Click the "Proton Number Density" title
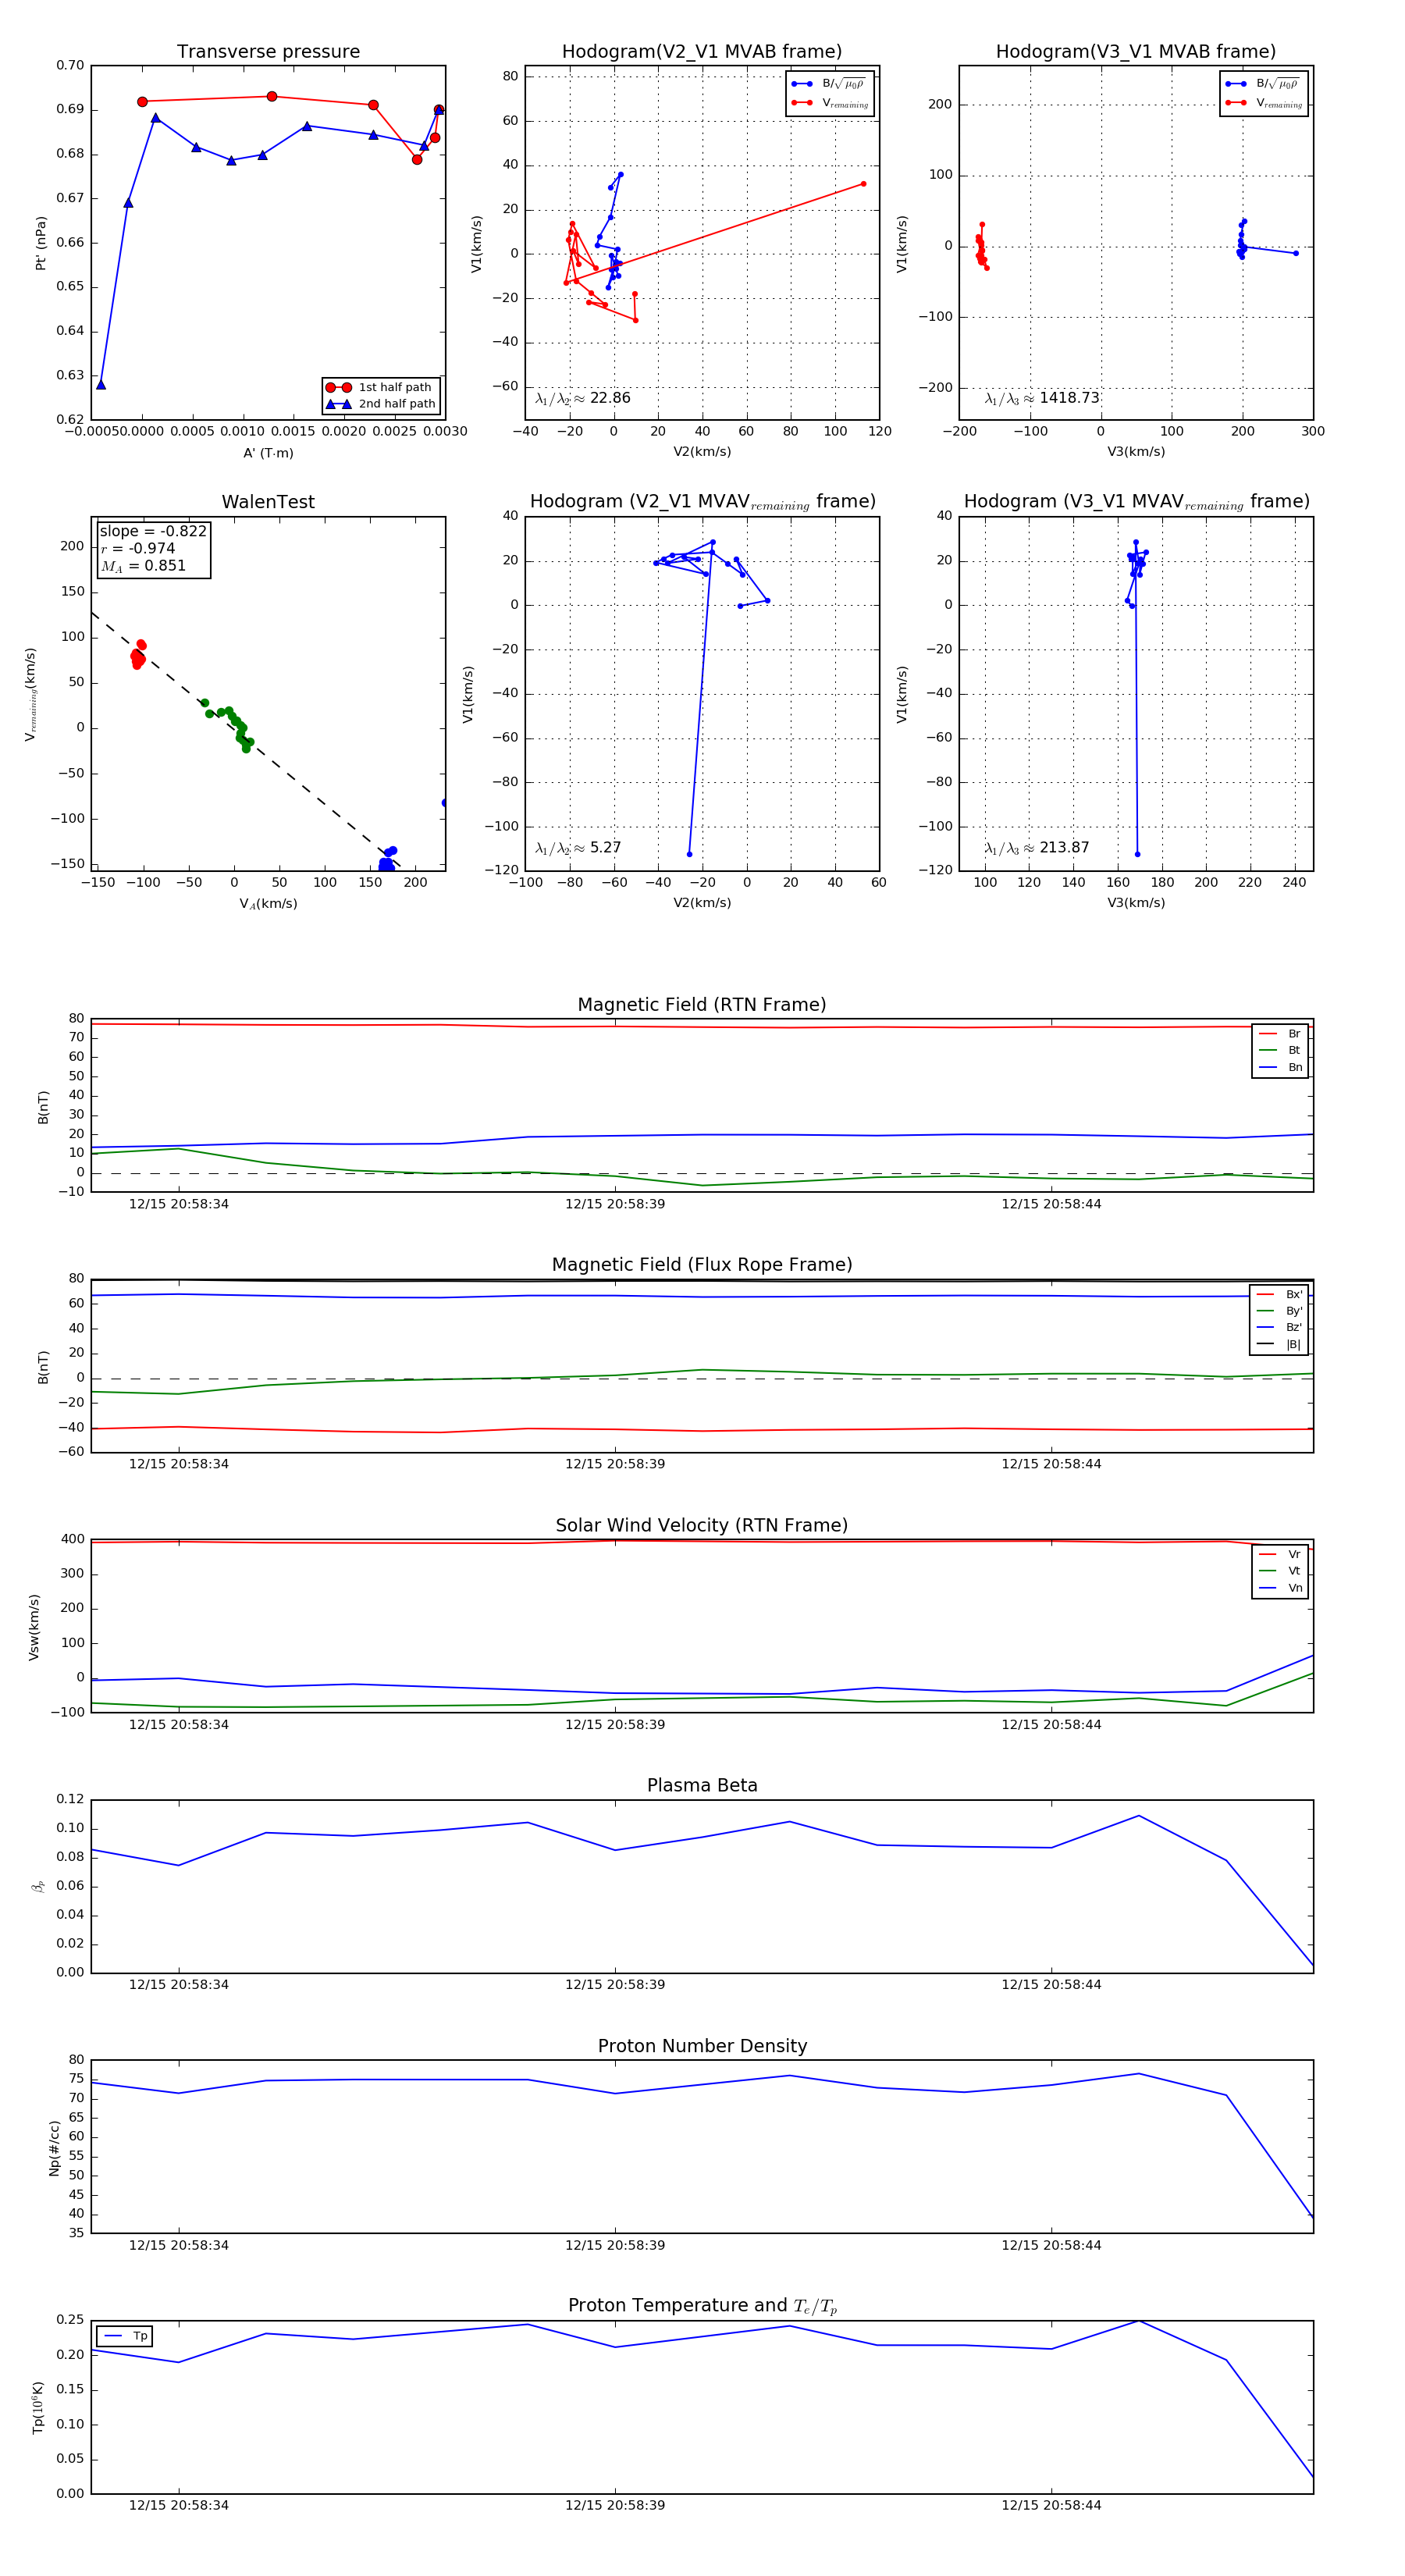Screen dimensions: 1405x2576 [702, 2046]
